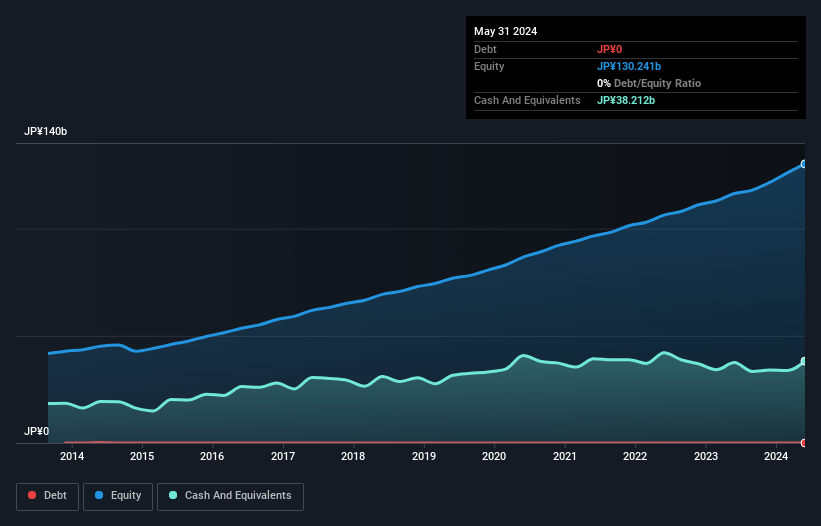Click the May 31 2024 tooltip date

505,31
